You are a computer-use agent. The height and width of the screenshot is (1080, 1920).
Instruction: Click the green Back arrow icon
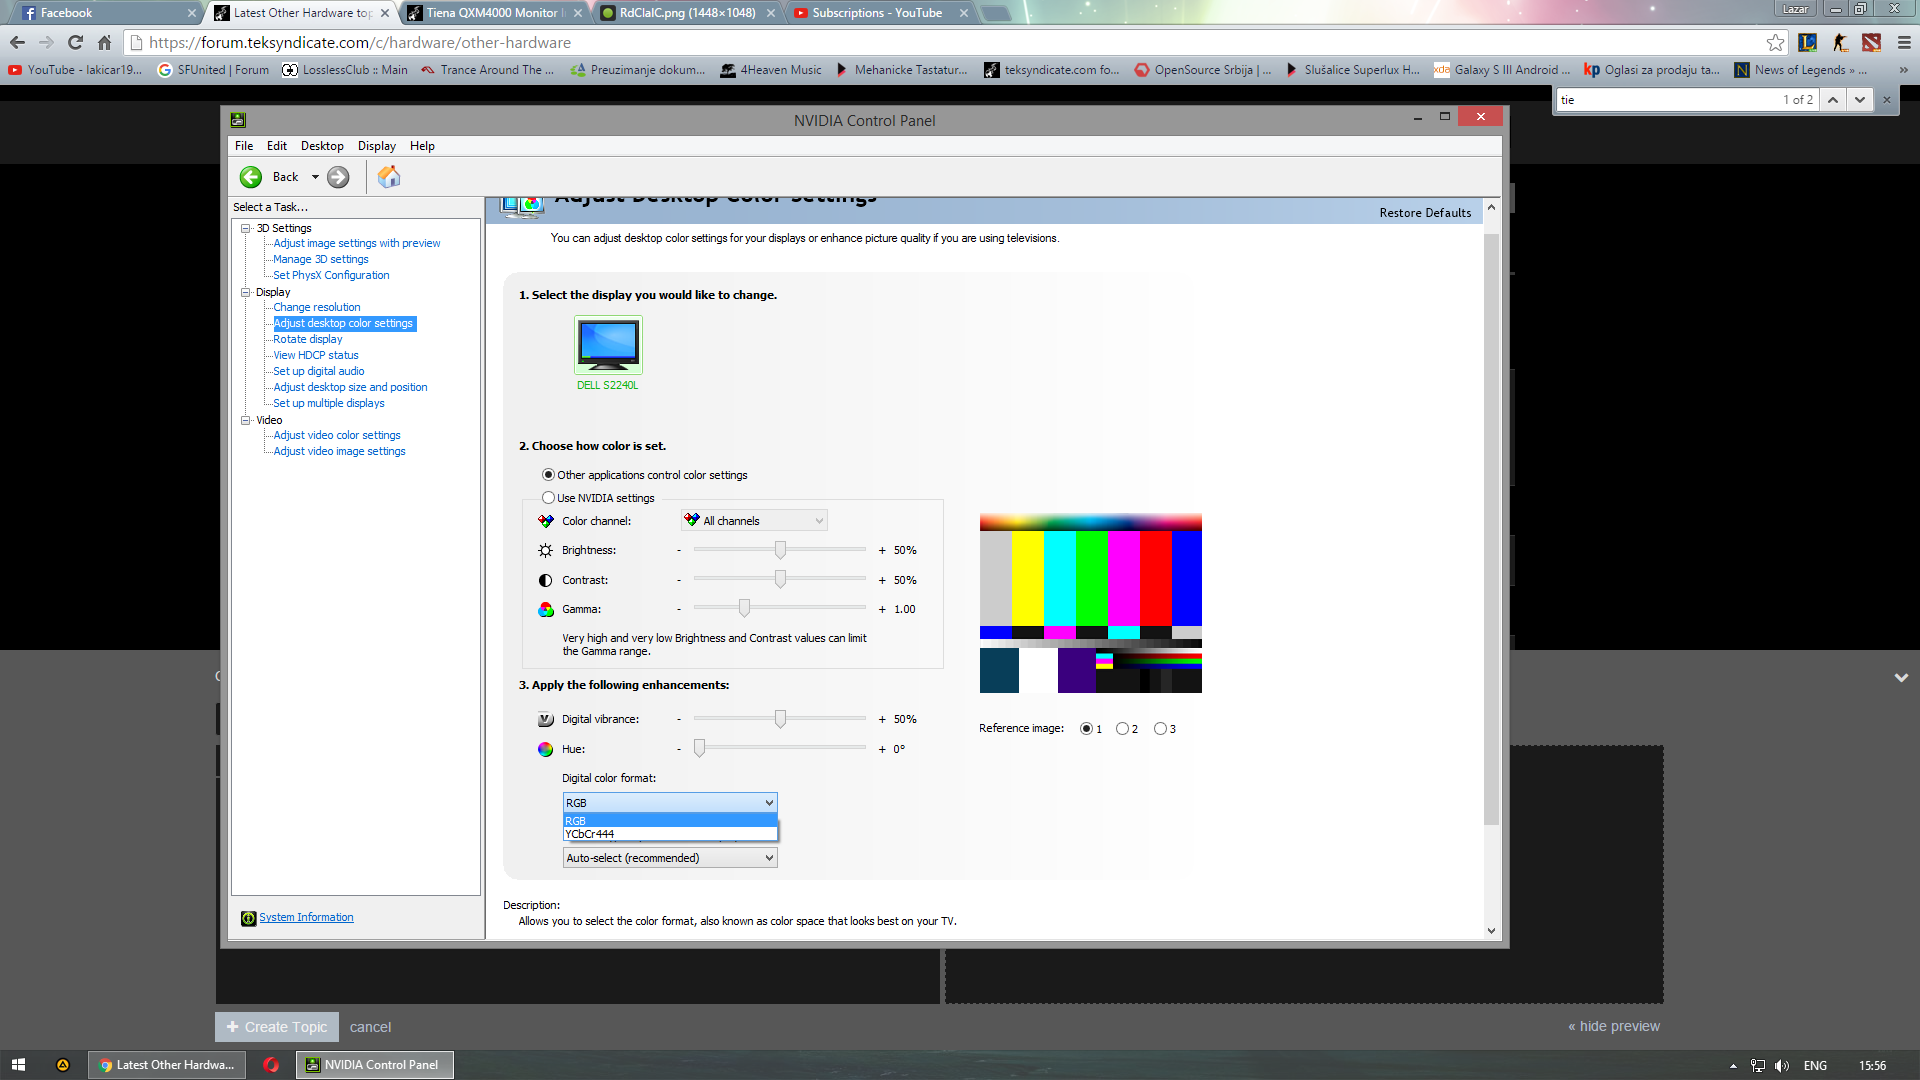pyautogui.click(x=251, y=177)
